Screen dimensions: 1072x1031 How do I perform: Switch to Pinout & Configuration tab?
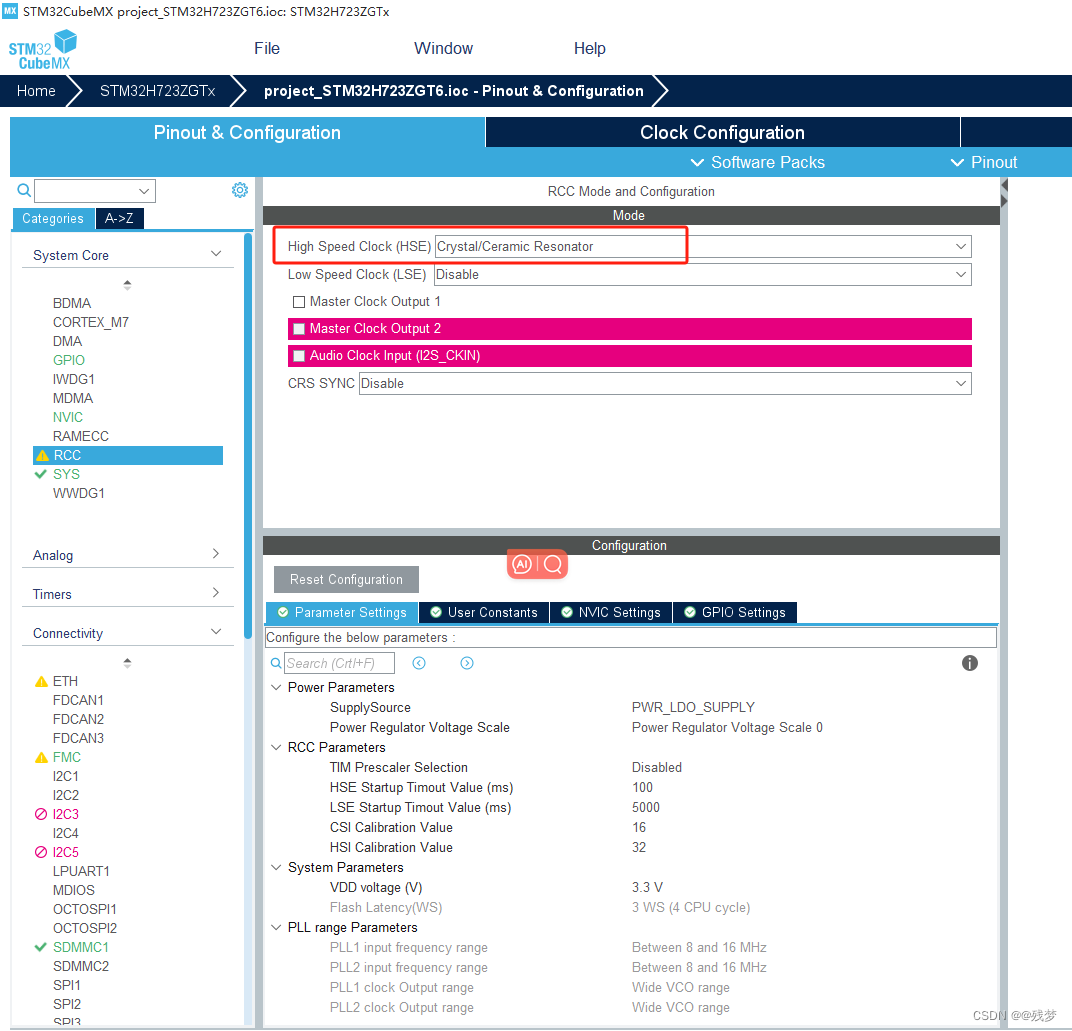(x=247, y=133)
